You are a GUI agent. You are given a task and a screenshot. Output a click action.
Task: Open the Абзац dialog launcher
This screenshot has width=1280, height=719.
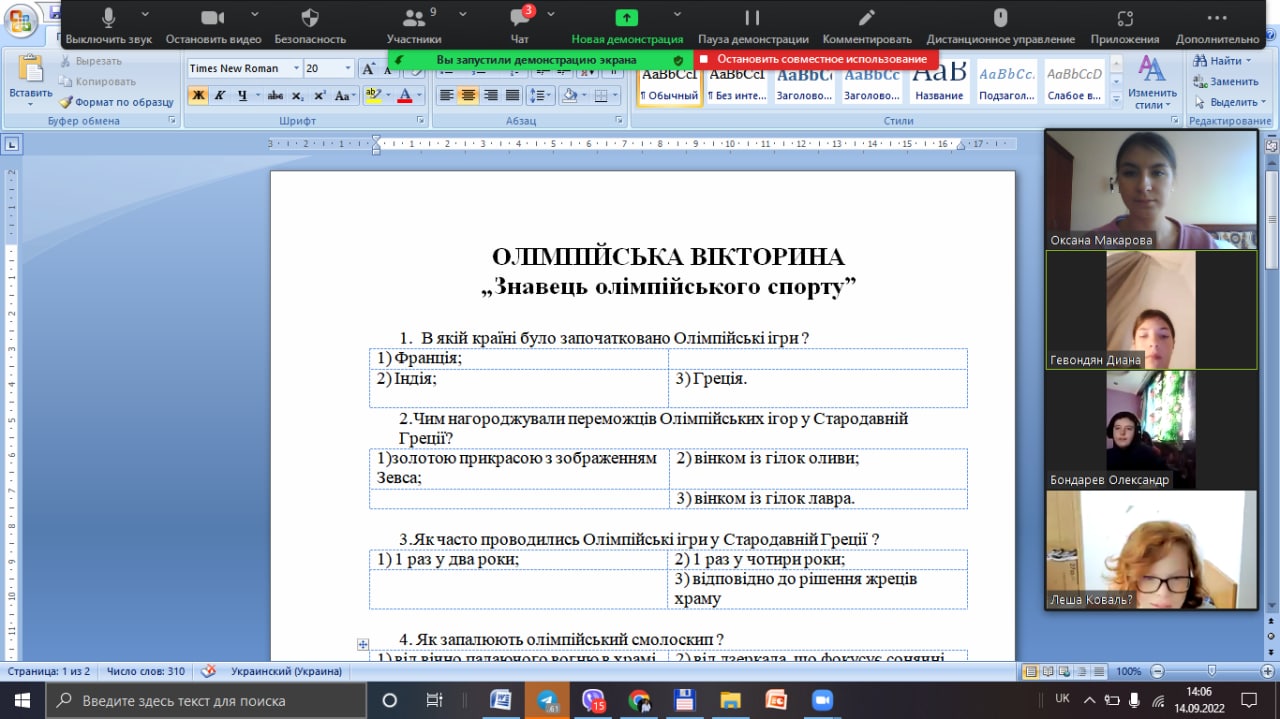pyautogui.click(x=620, y=121)
